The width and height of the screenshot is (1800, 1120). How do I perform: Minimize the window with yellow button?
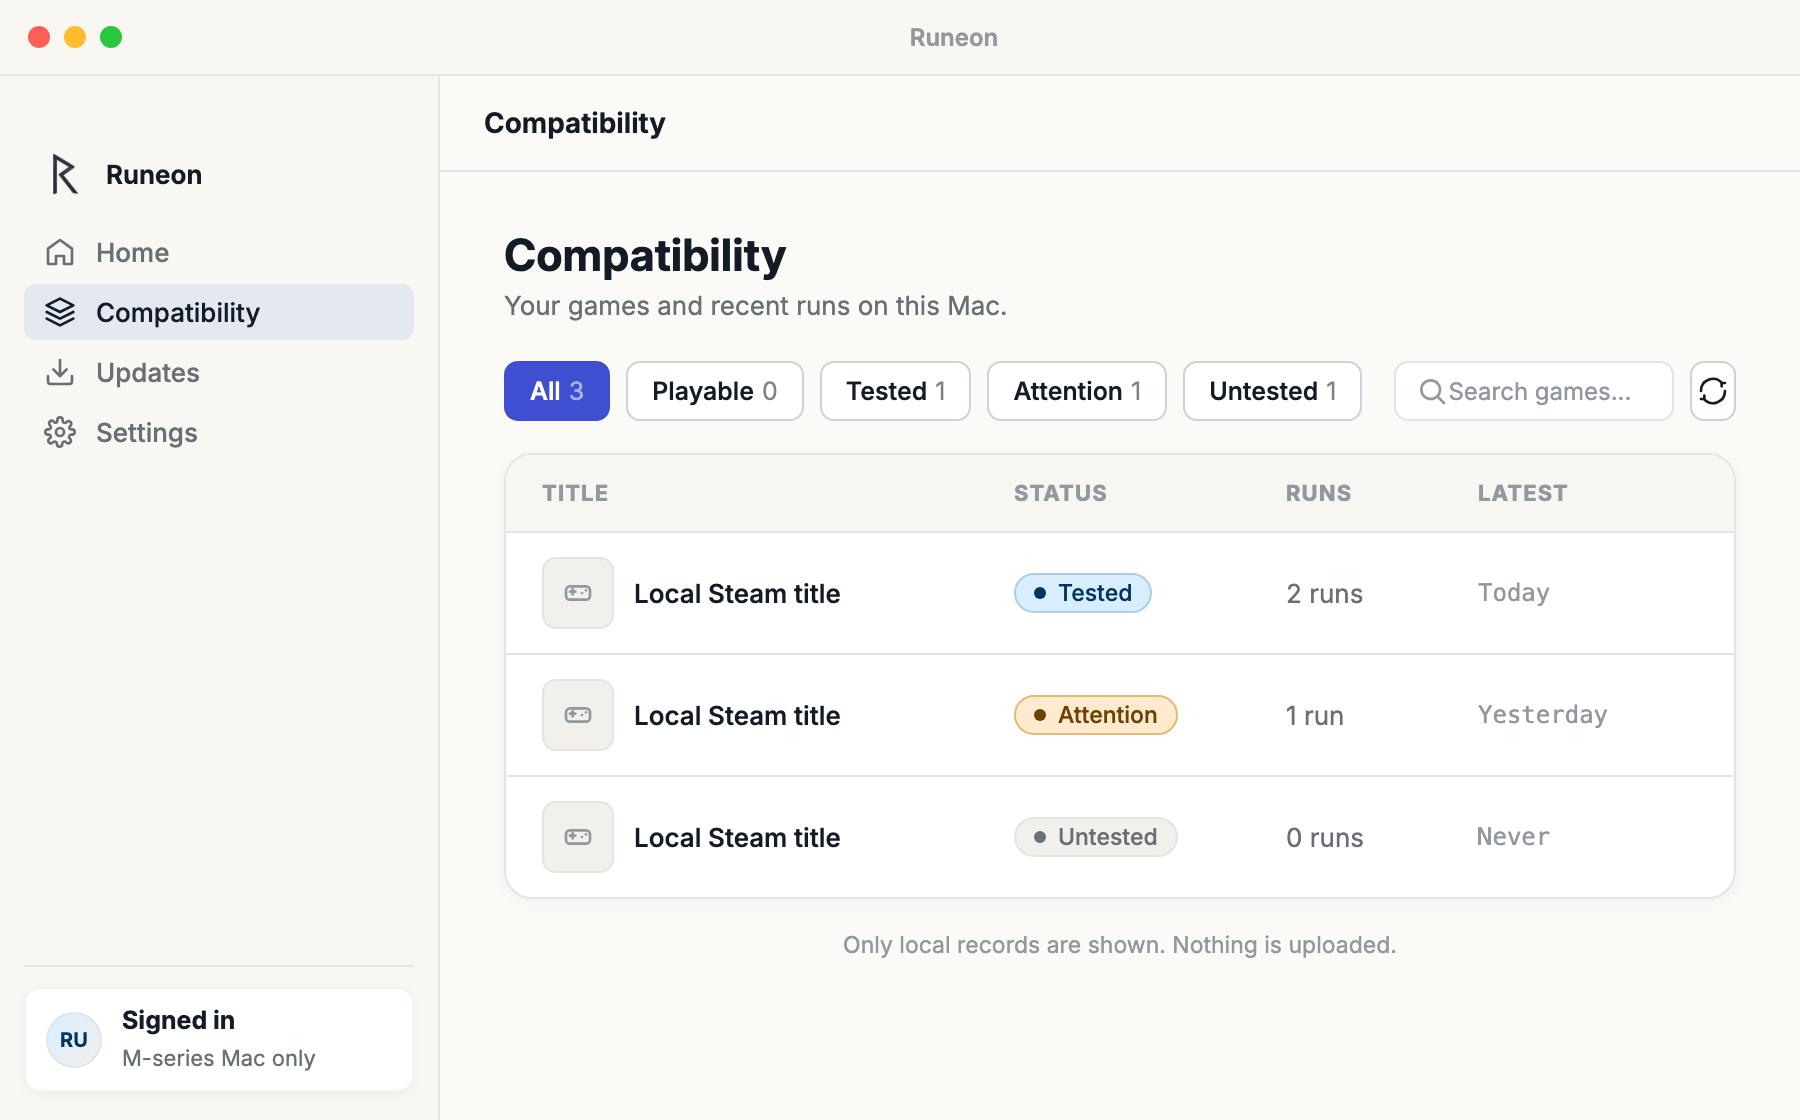(75, 37)
